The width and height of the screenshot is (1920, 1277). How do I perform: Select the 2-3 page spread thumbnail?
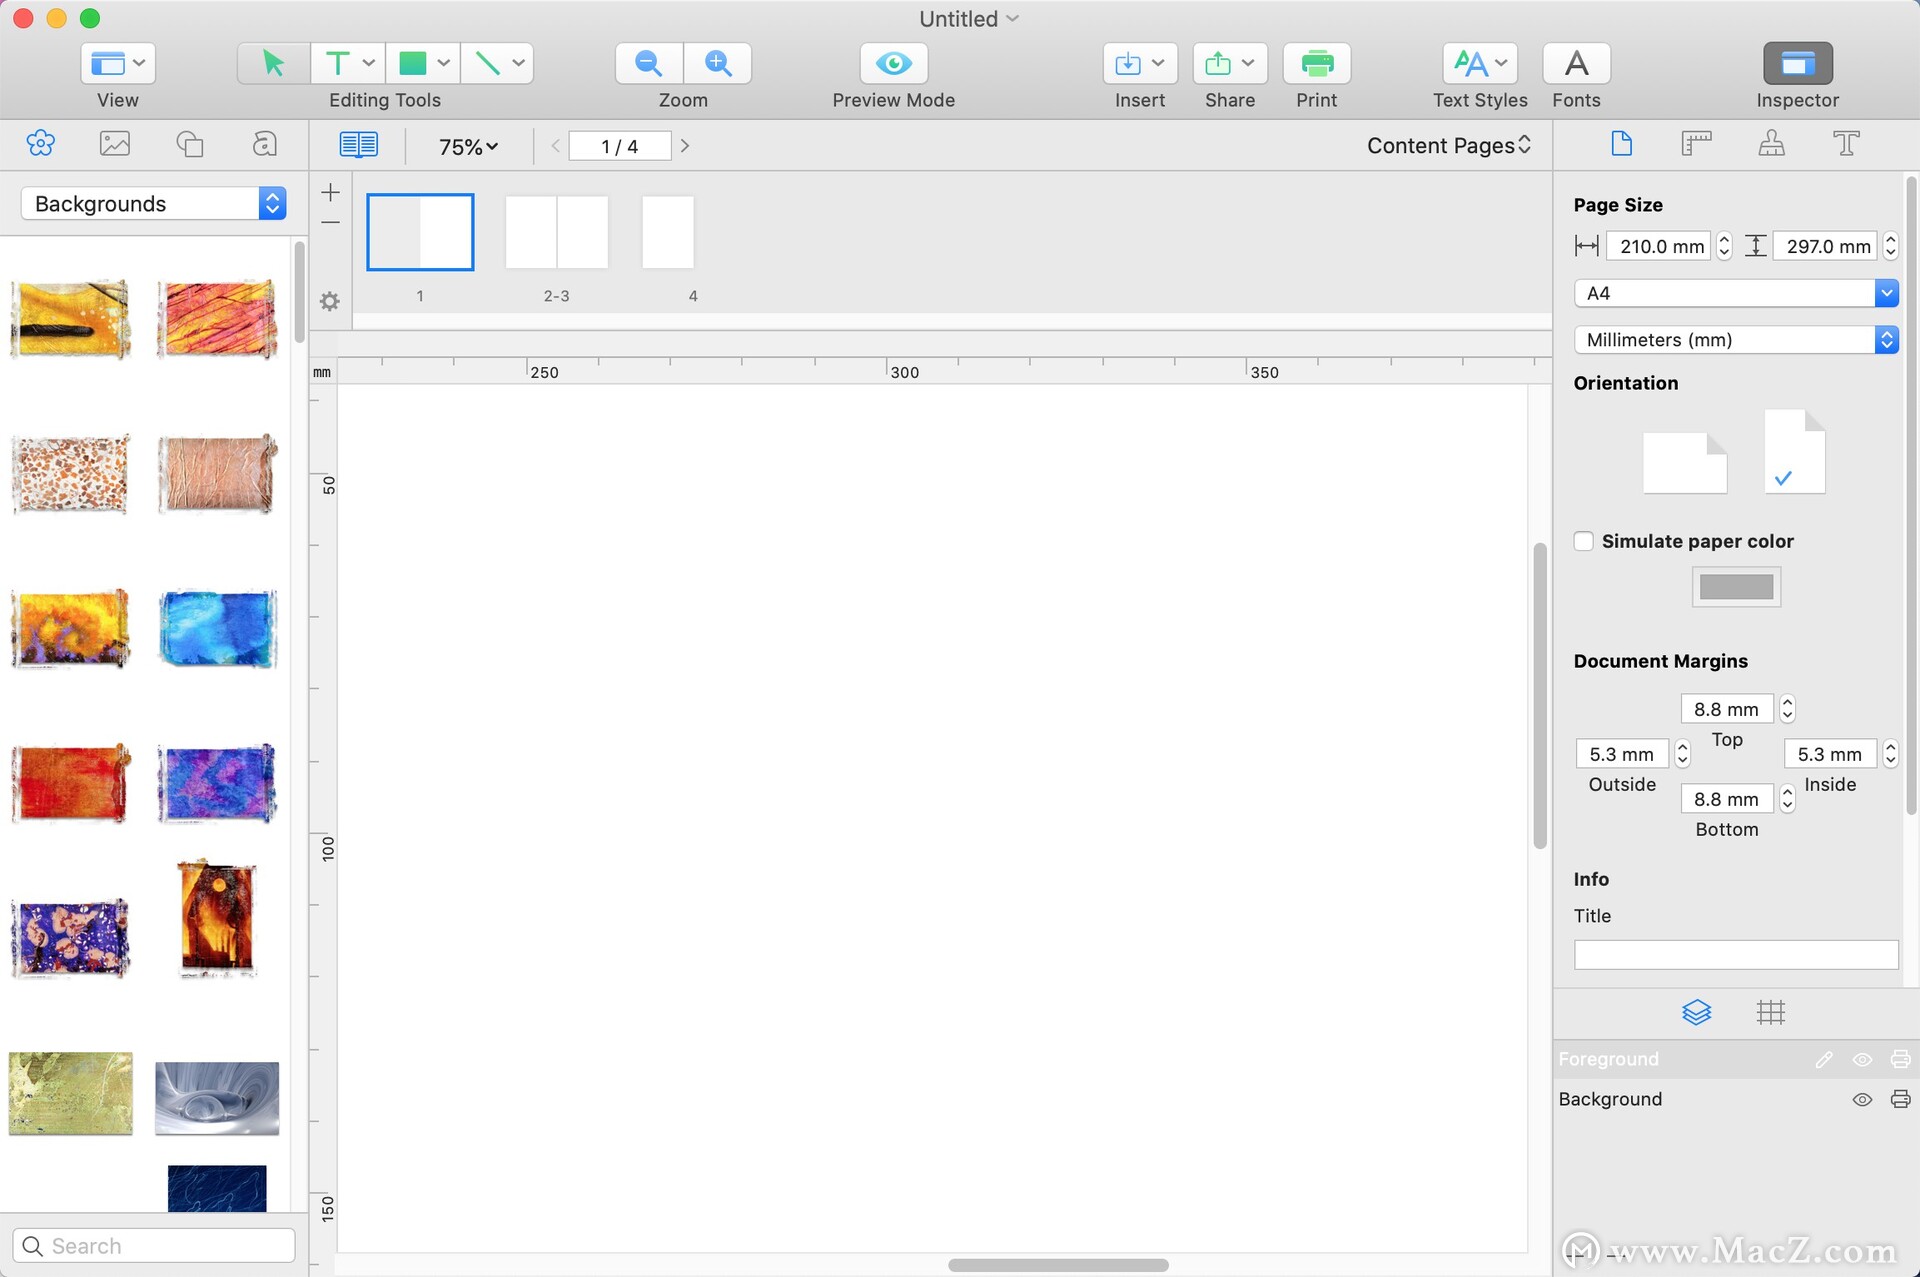556,232
